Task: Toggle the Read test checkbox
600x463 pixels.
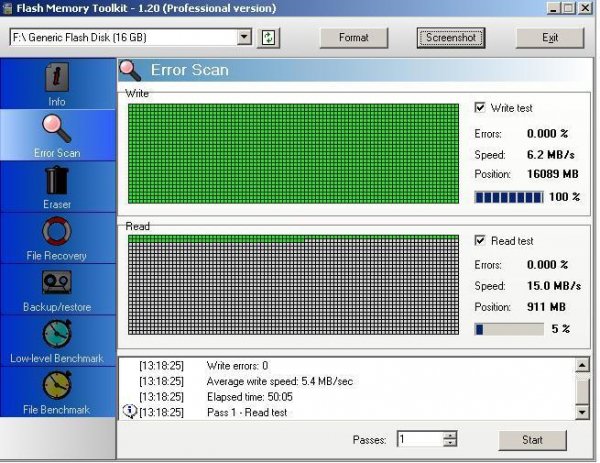Action: (479, 240)
